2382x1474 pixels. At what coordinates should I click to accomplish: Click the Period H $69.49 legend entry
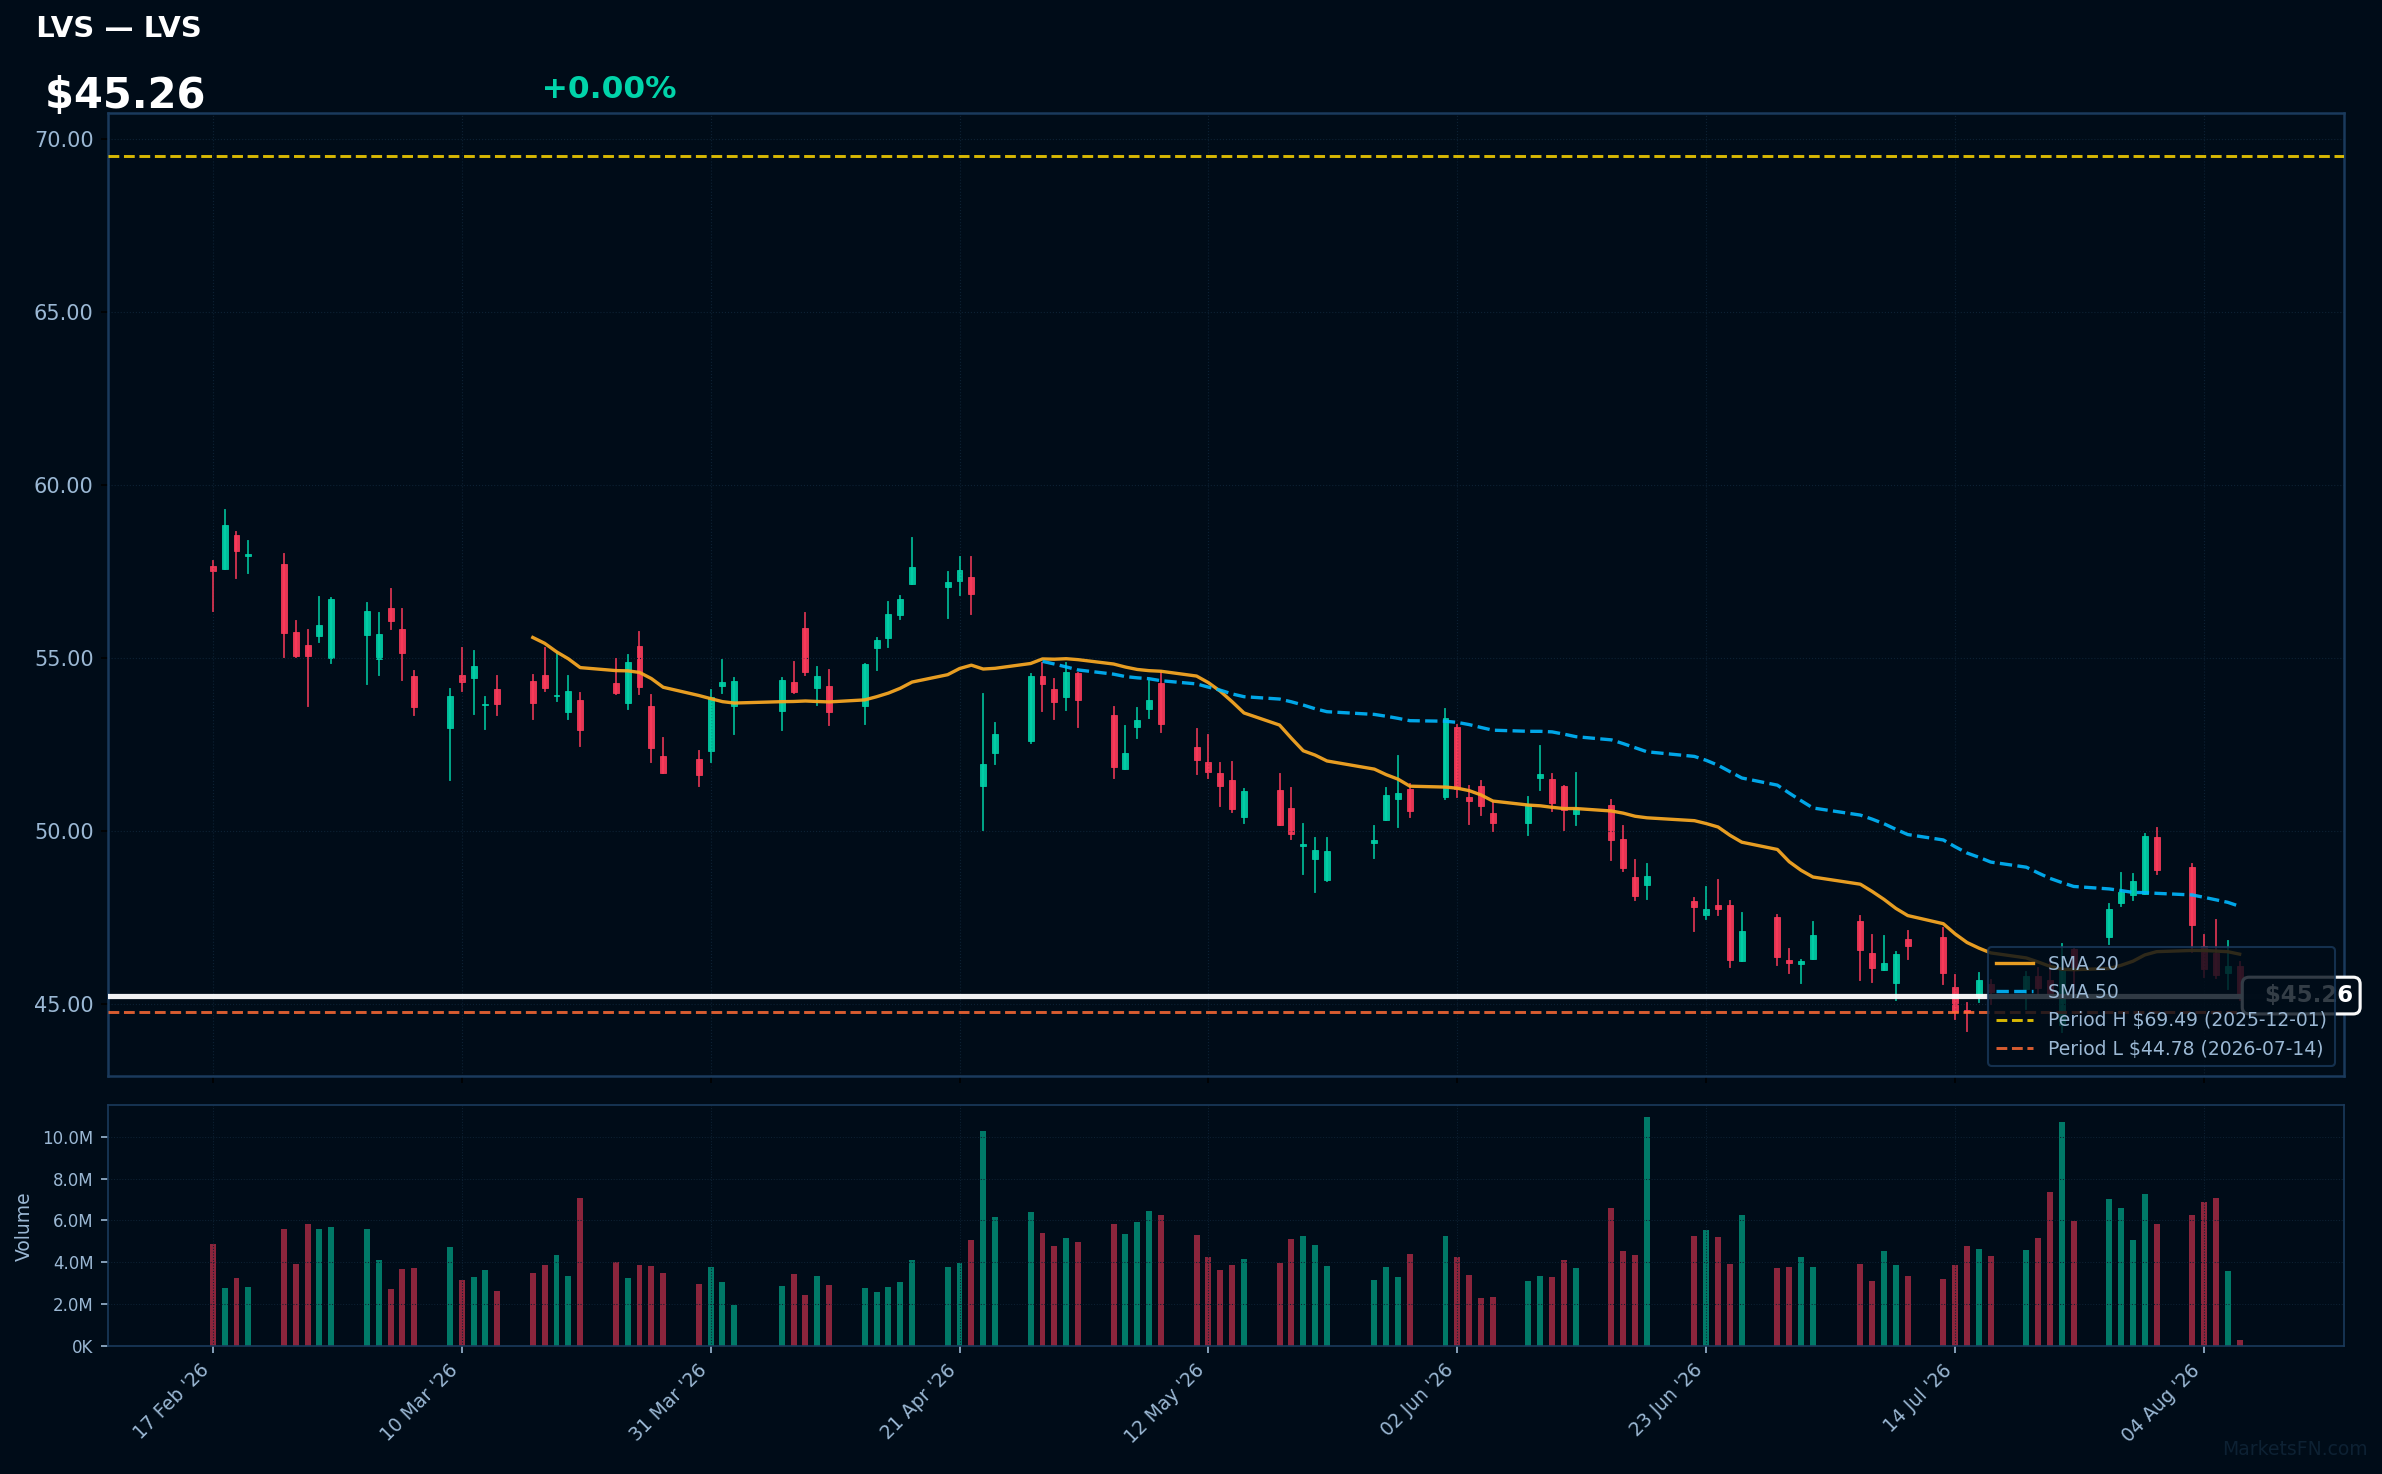tap(2161, 1020)
